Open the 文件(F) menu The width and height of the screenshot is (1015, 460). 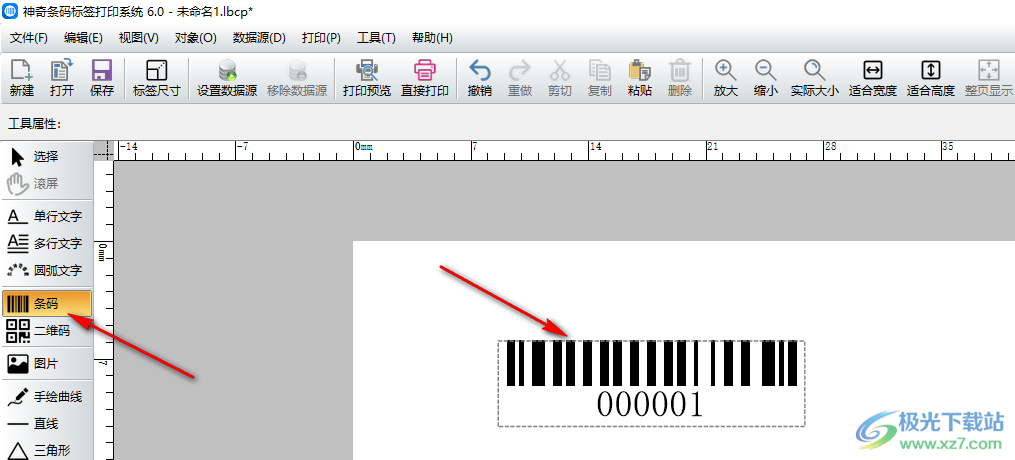point(29,38)
